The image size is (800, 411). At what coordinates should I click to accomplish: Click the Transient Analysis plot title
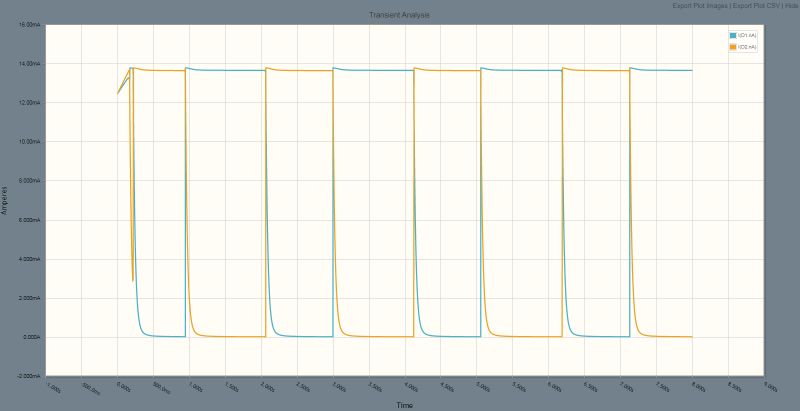click(399, 15)
